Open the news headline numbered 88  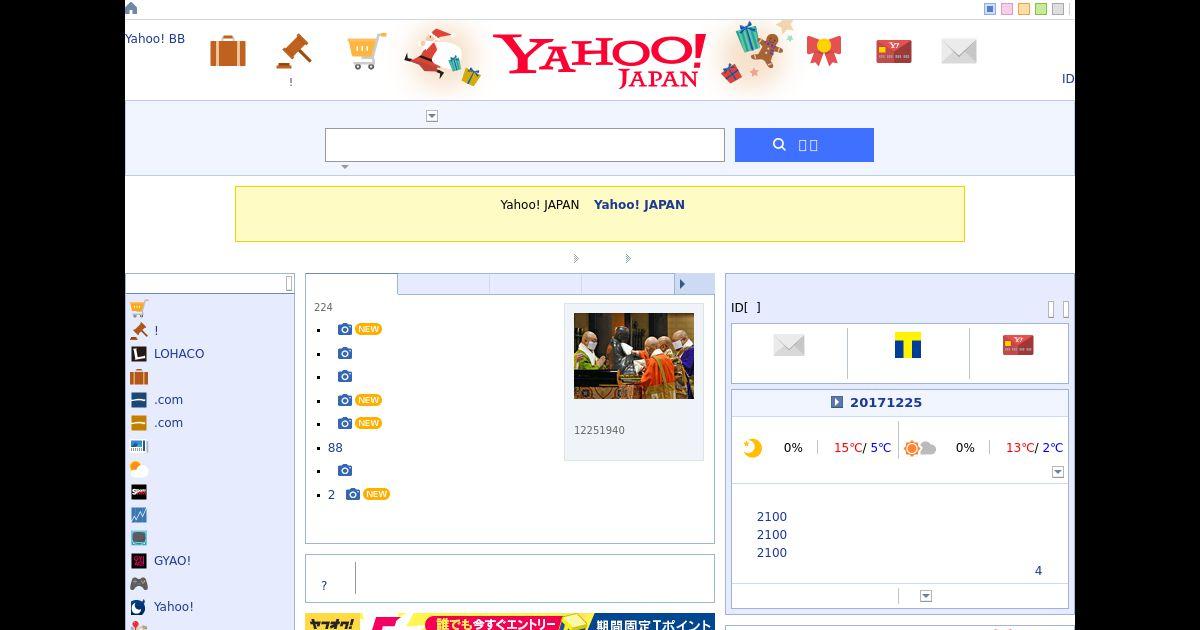click(x=335, y=448)
